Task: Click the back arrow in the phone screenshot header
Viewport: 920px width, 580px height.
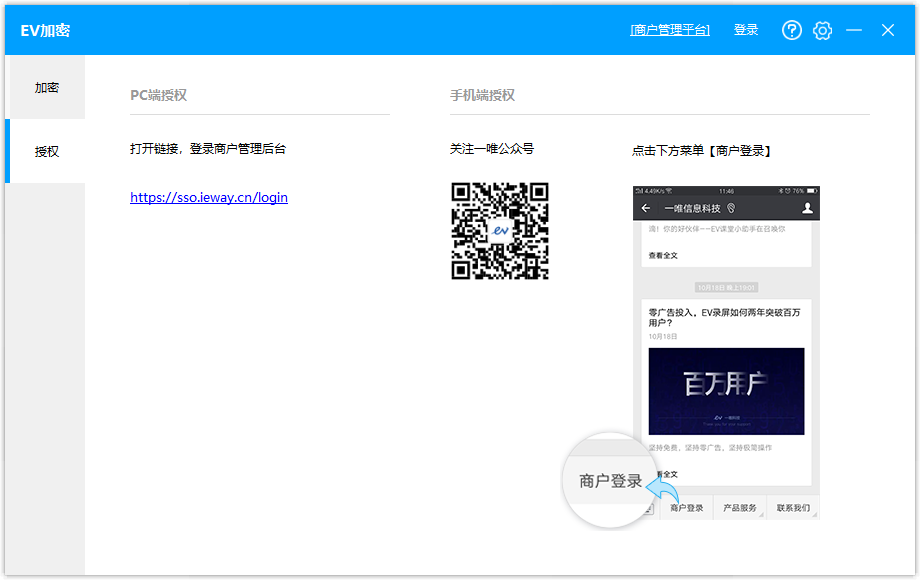Action: click(x=646, y=206)
